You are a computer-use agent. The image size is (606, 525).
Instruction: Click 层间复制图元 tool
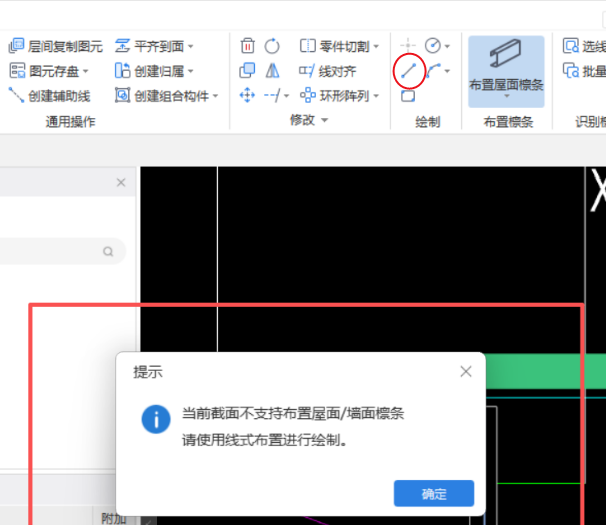[x=56, y=46]
